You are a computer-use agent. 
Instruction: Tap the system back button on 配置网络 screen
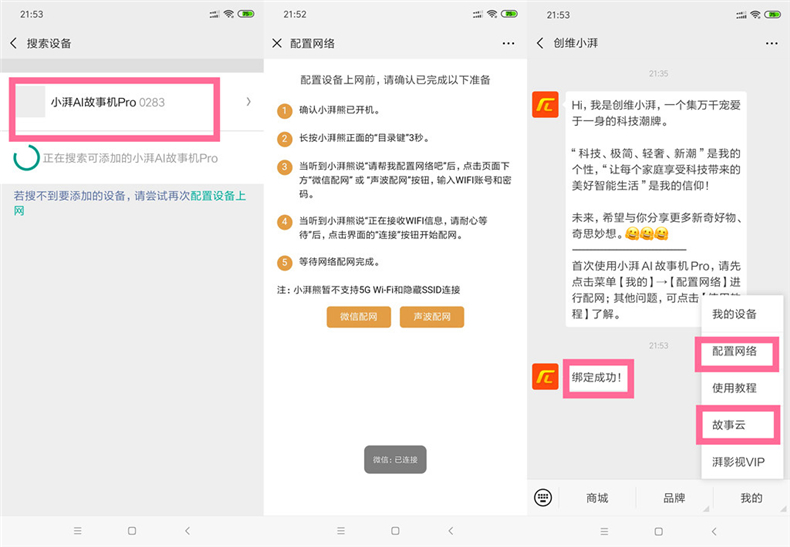pos(451,531)
